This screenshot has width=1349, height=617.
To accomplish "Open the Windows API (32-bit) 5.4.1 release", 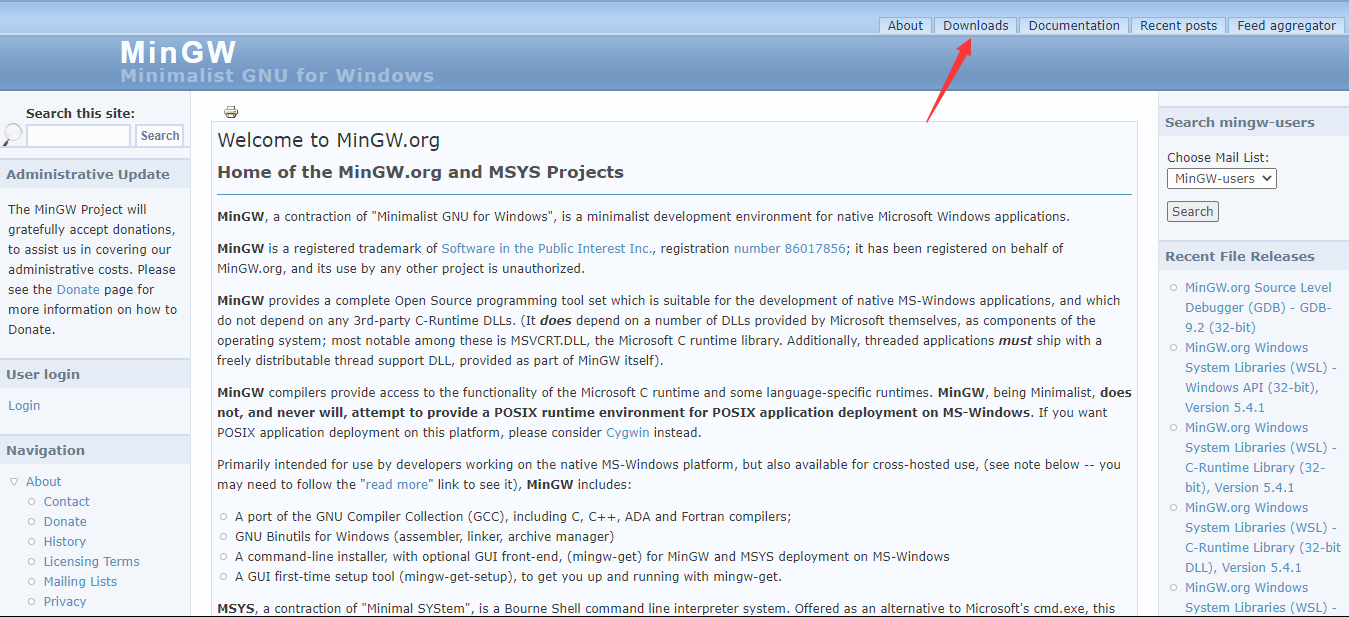I will pyautogui.click(x=1261, y=377).
